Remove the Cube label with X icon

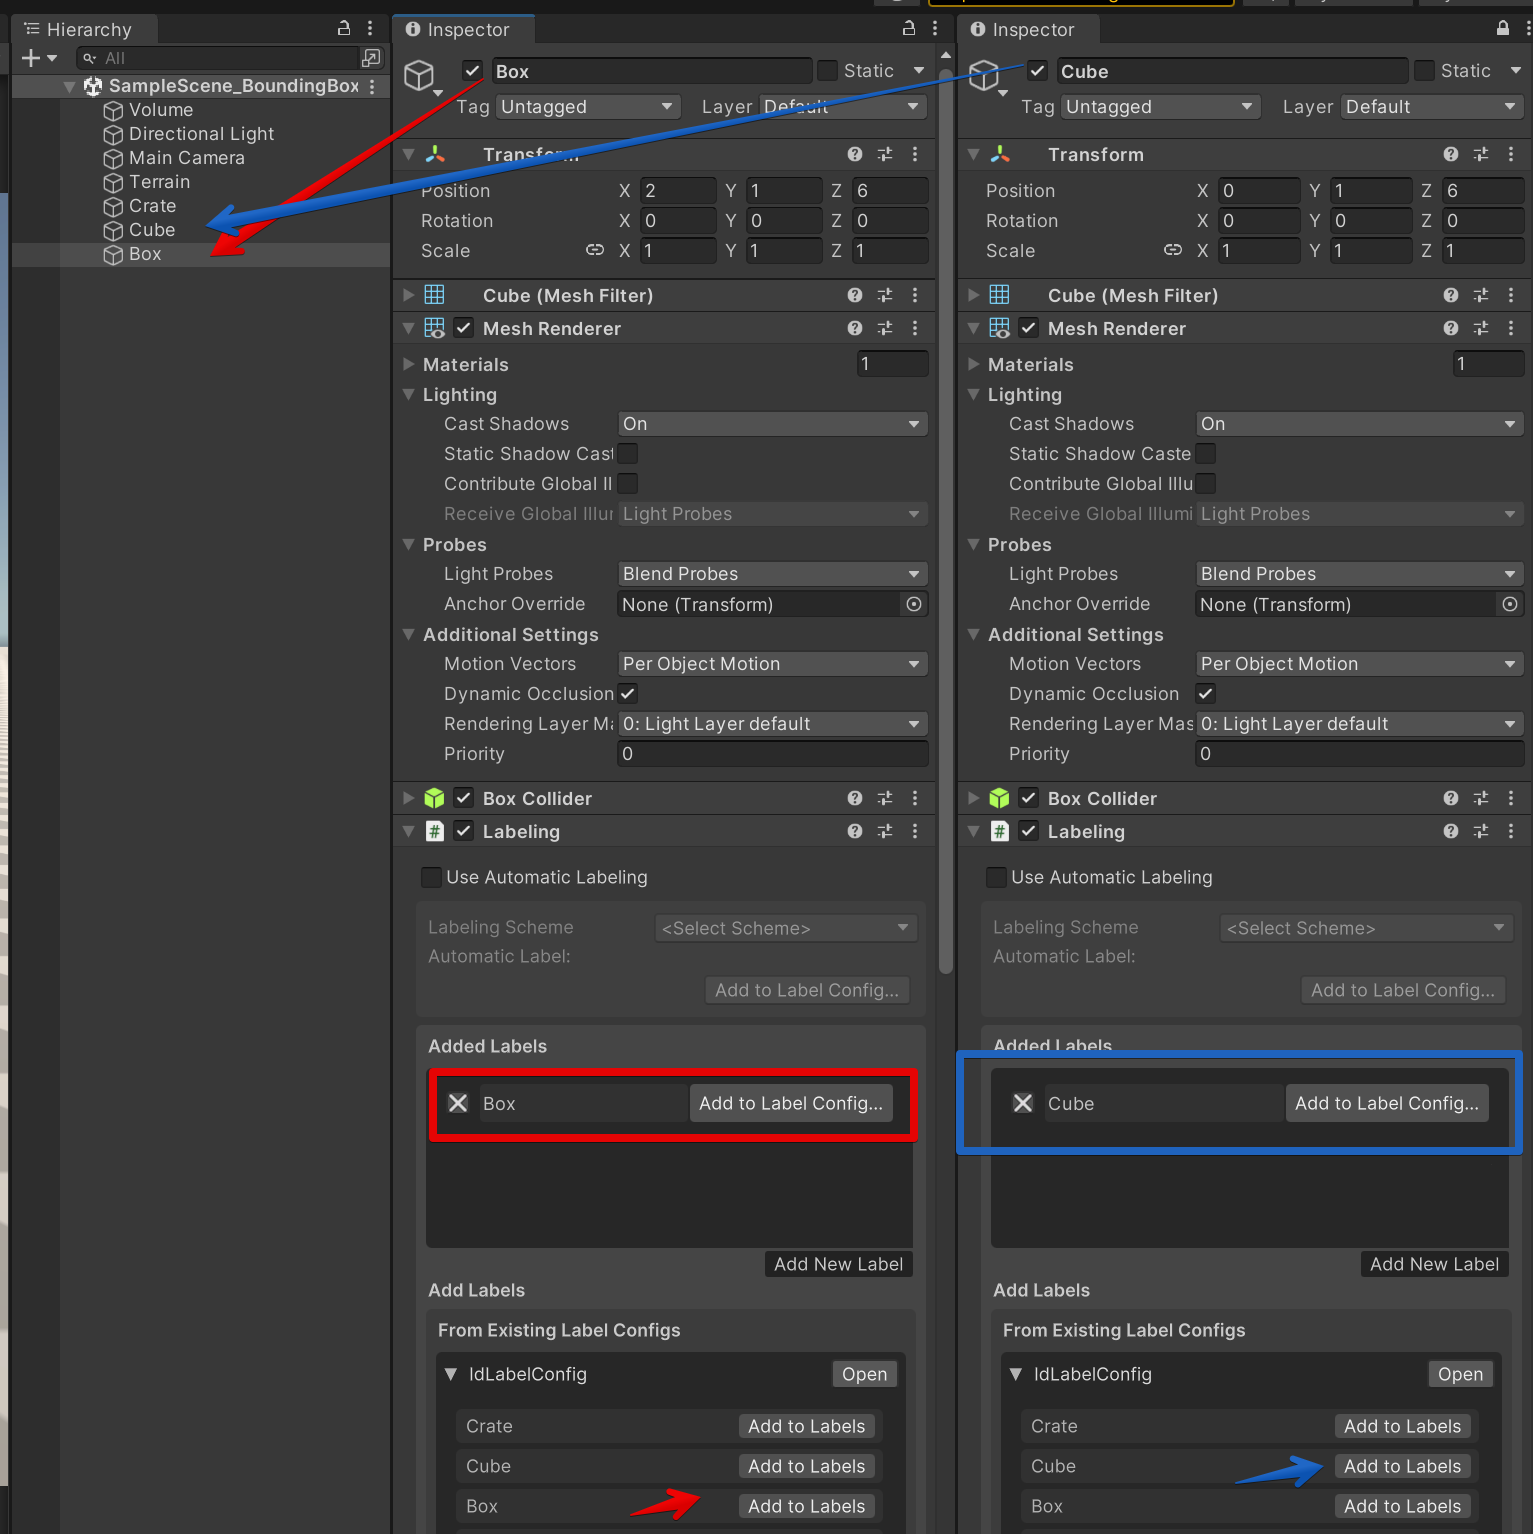1022,1103
